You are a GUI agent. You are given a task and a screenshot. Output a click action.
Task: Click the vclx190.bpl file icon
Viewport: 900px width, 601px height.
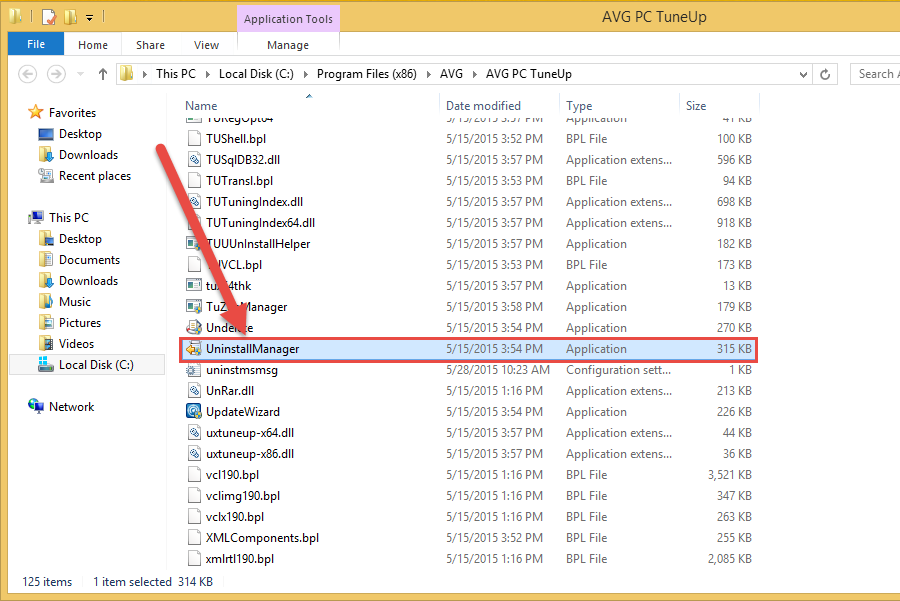click(194, 517)
